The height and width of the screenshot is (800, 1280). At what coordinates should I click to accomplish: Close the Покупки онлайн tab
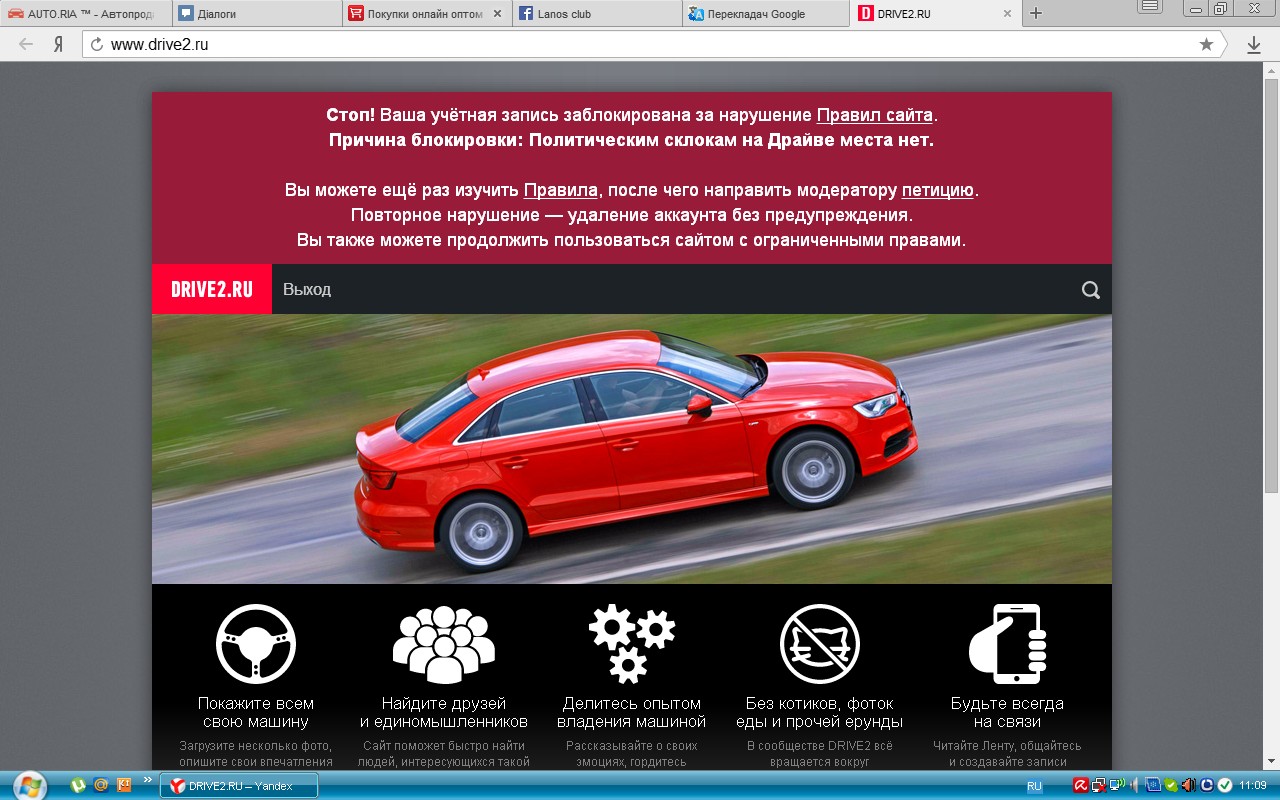tap(497, 14)
